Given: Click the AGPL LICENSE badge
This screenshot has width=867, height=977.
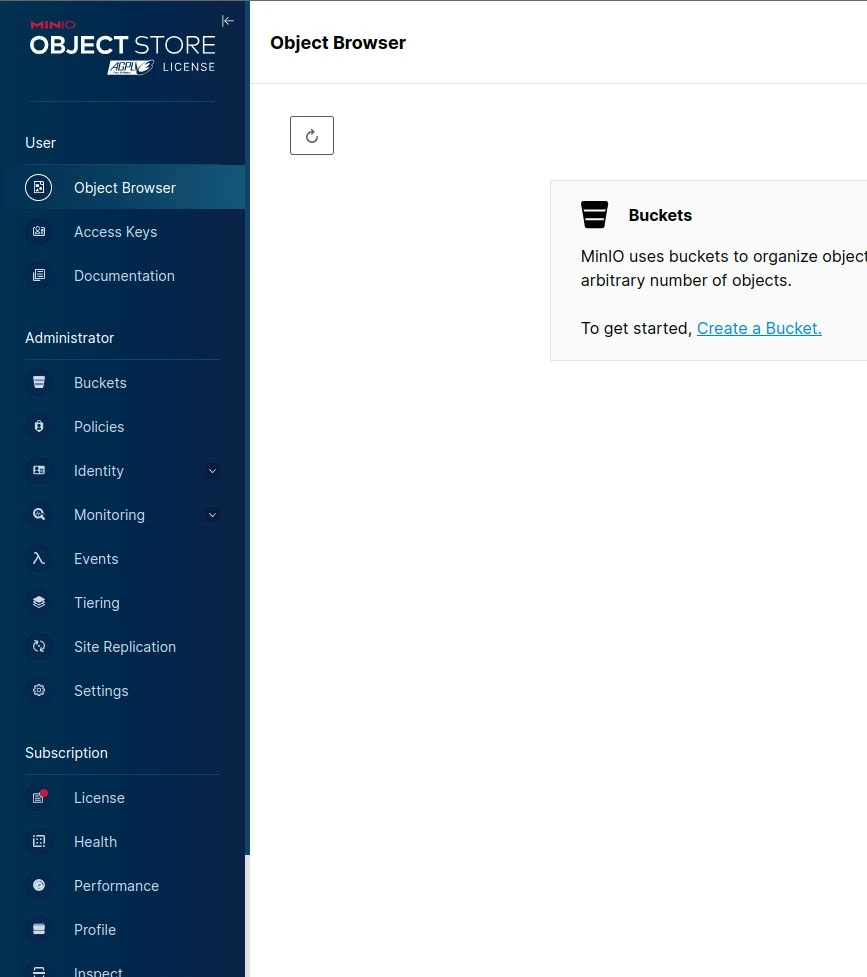Looking at the screenshot, I should coord(161,67).
